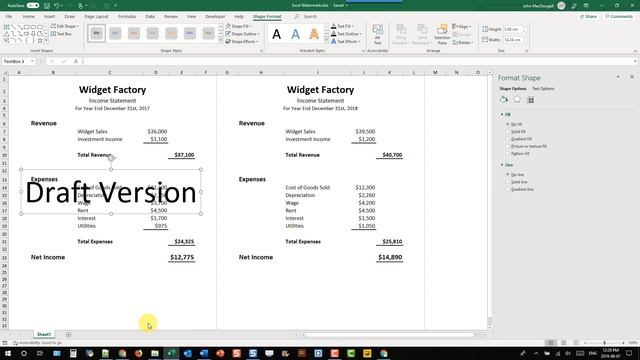Click the Insert Function fx icon
640x360 pixels.
pyautogui.click(x=76, y=61)
